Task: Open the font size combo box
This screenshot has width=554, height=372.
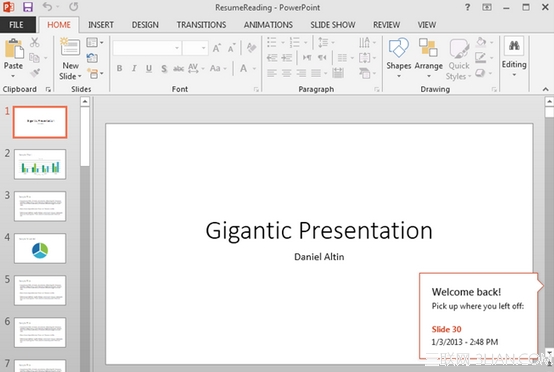Action: (x=195, y=48)
